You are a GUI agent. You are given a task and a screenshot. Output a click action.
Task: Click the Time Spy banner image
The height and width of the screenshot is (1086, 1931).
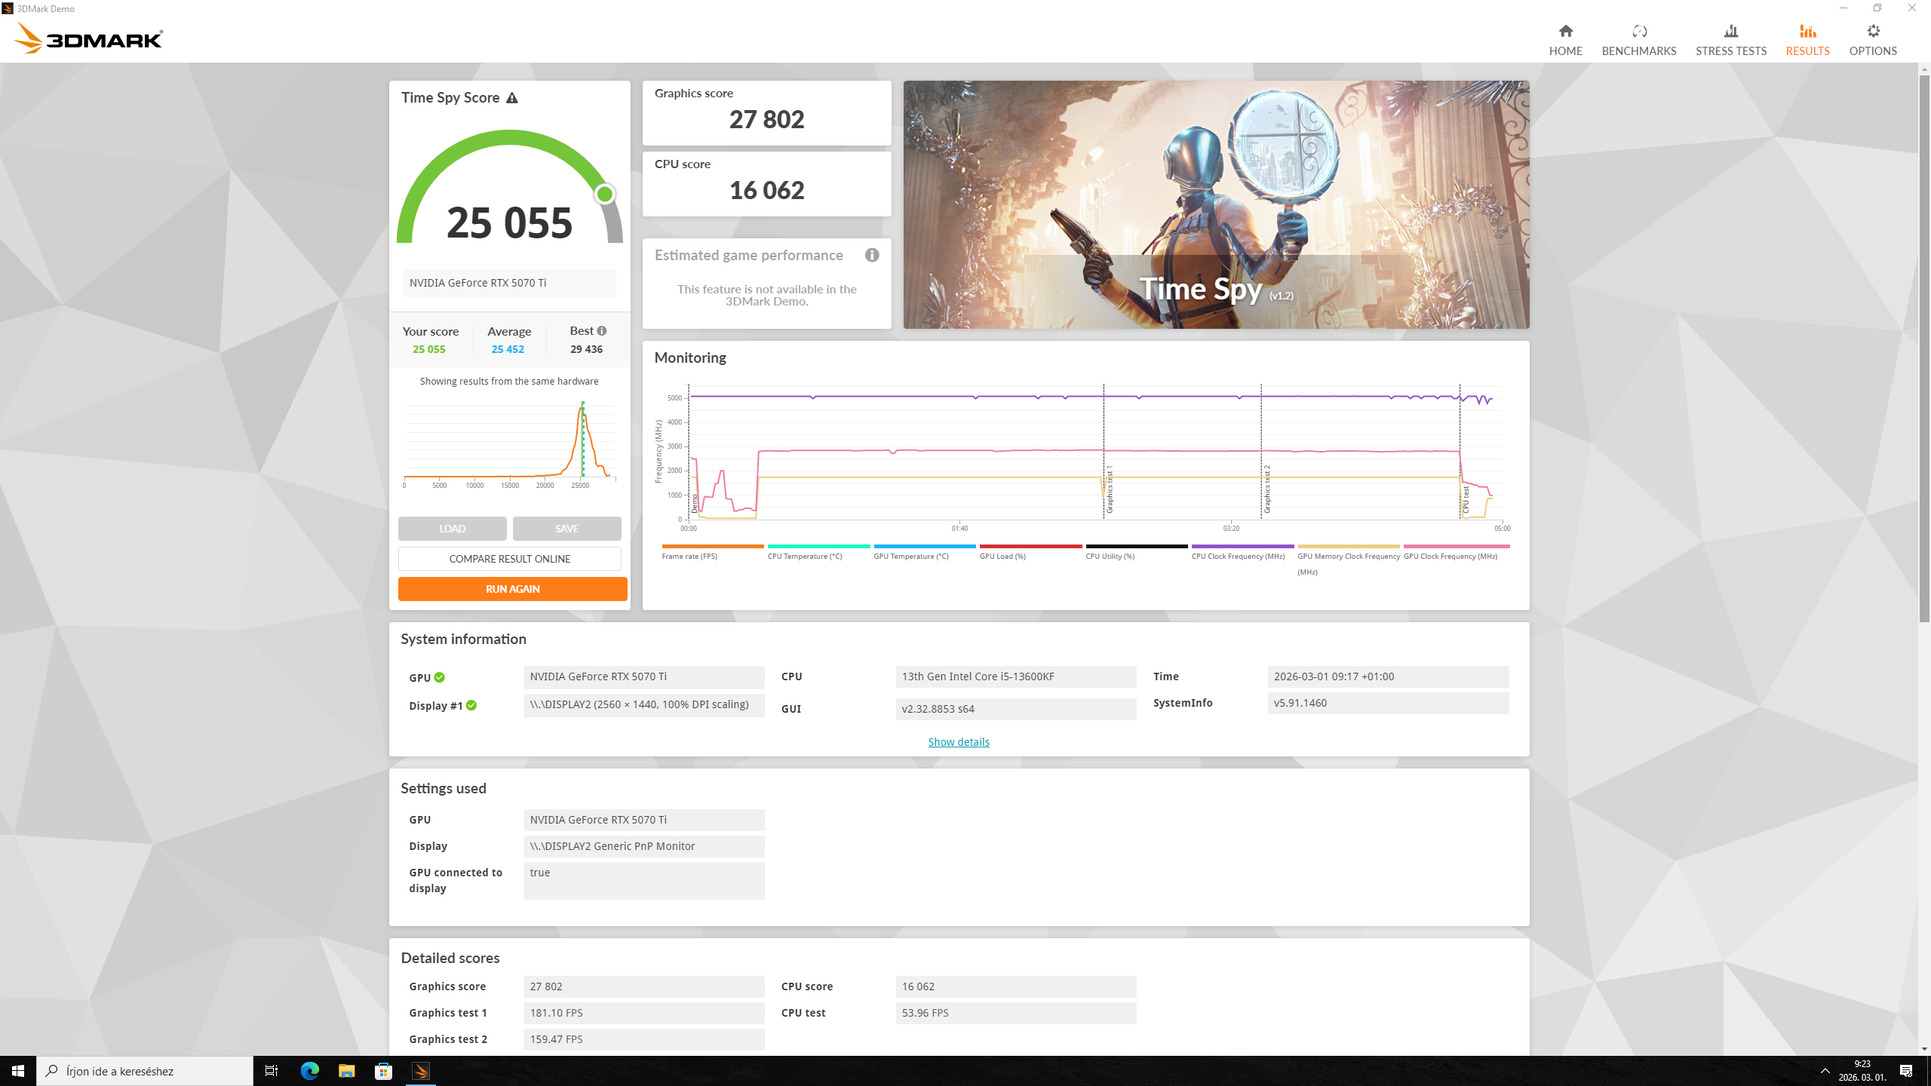coord(1215,205)
